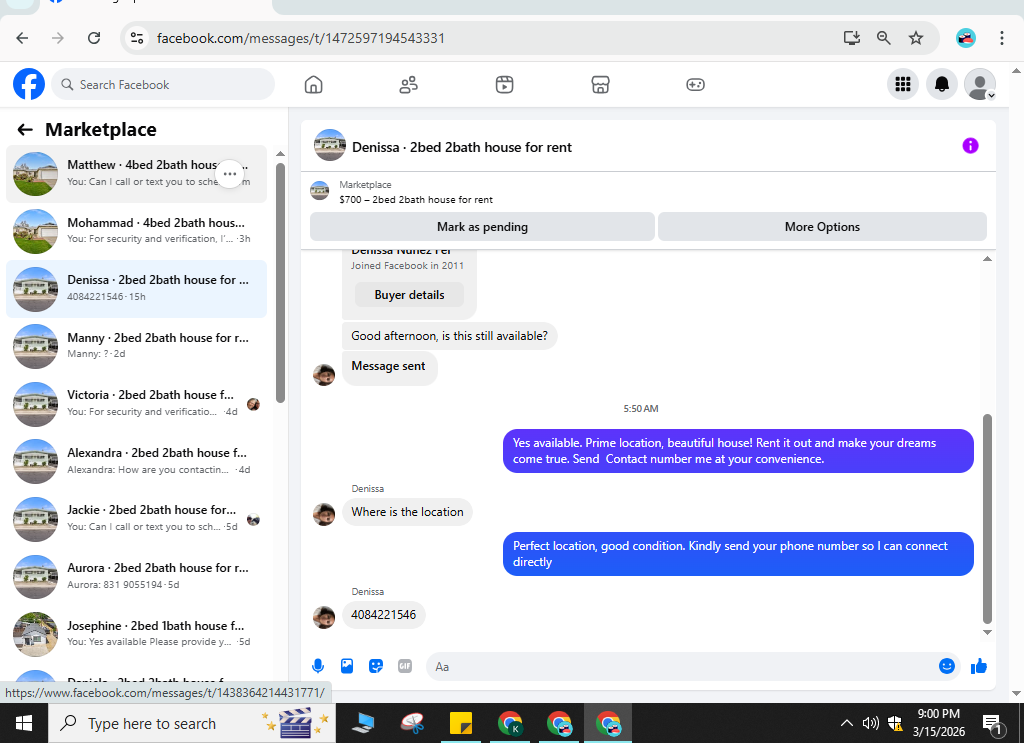Open the Reels video tab icon

coord(504,85)
